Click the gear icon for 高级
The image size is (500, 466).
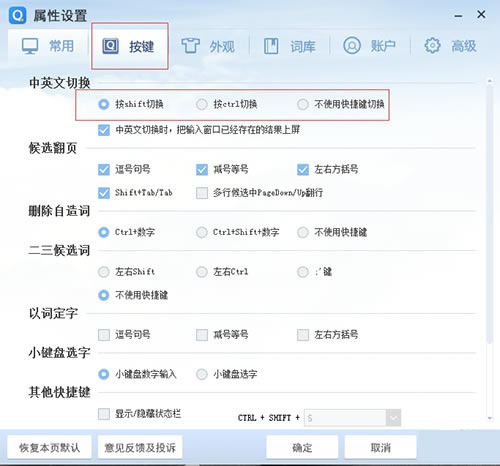[432, 46]
